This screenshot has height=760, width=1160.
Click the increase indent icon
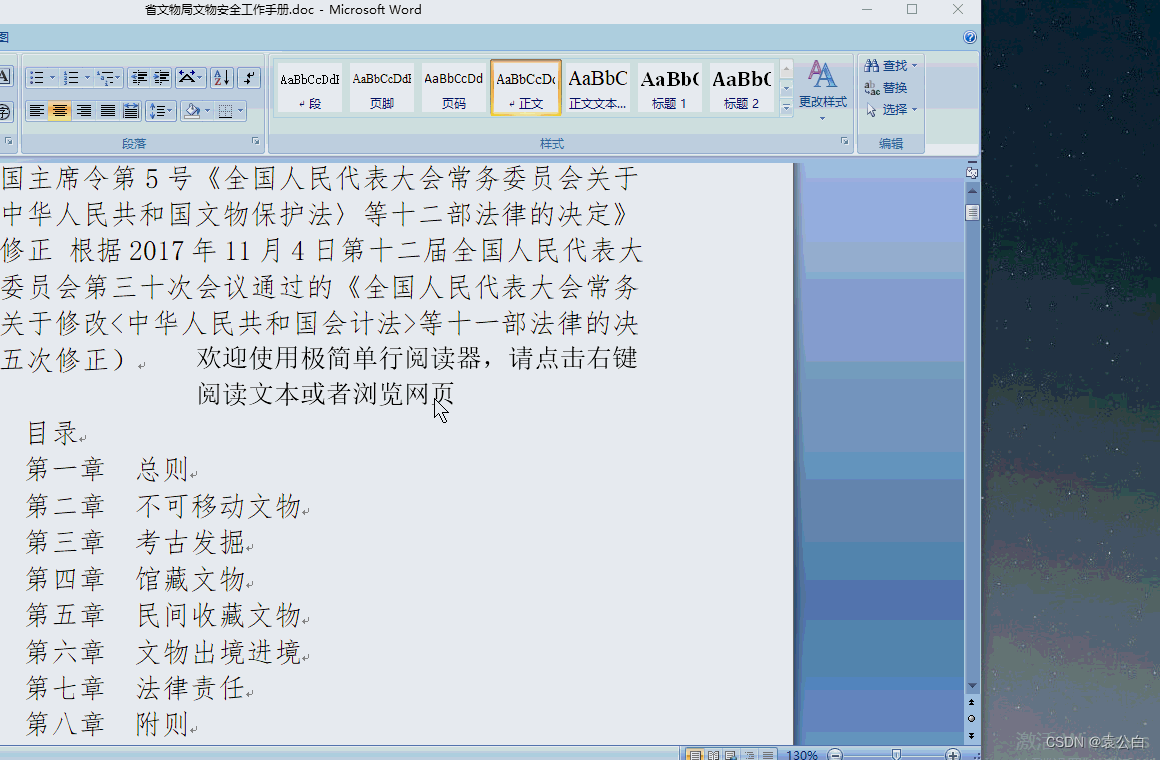(160, 77)
